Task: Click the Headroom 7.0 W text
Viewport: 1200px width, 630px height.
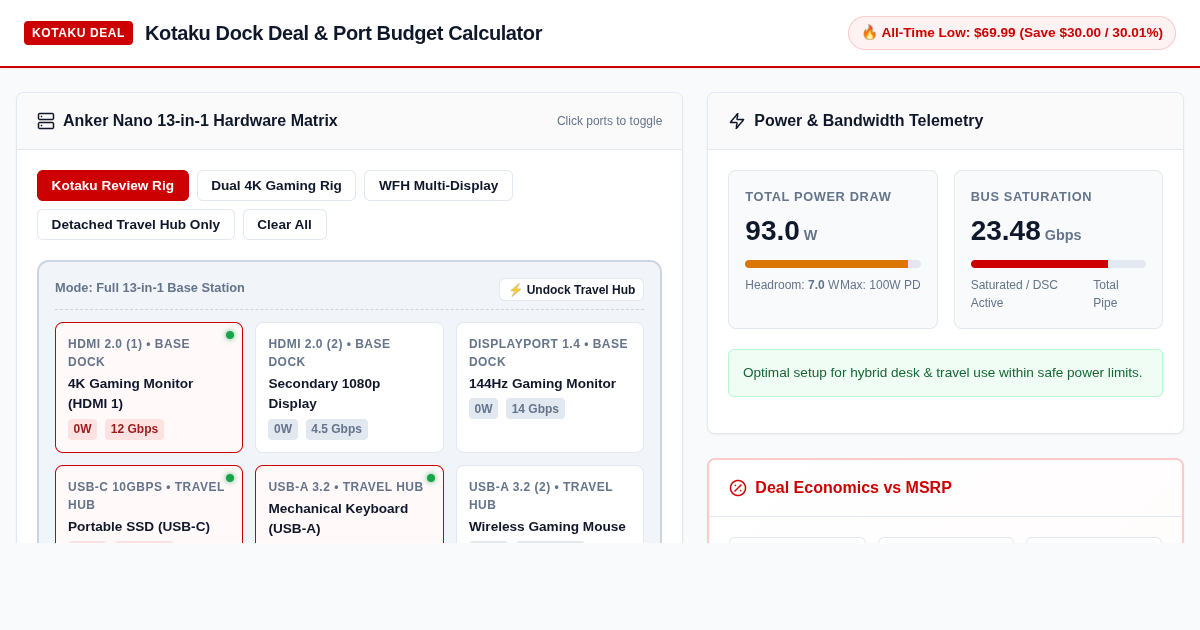Action: click(790, 285)
